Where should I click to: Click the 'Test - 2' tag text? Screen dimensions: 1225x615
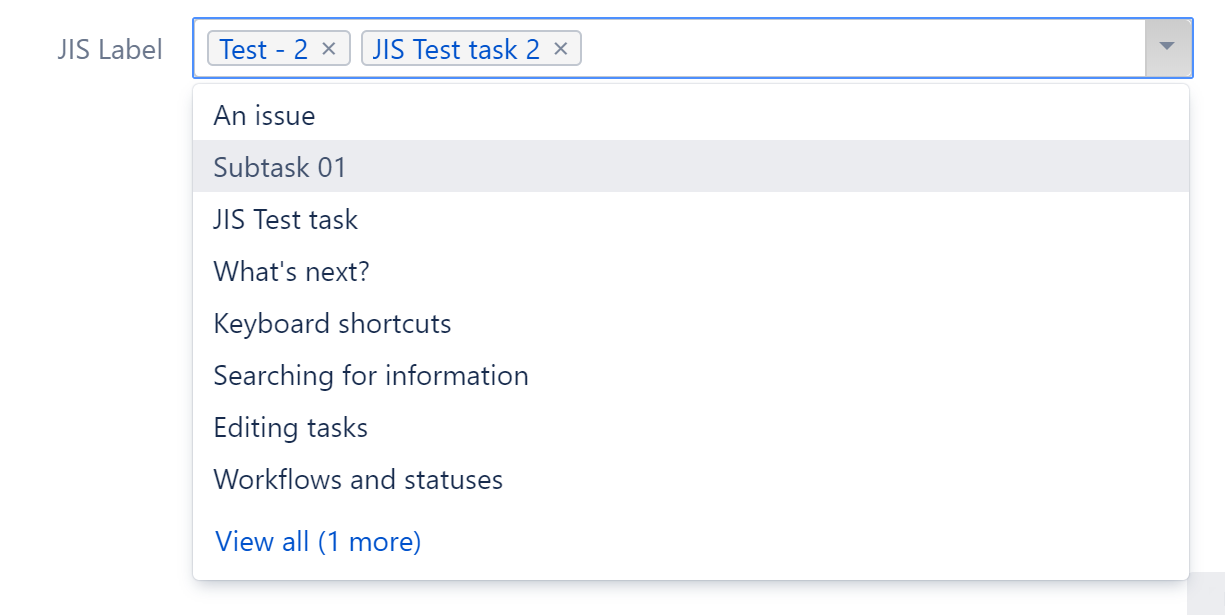263,49
